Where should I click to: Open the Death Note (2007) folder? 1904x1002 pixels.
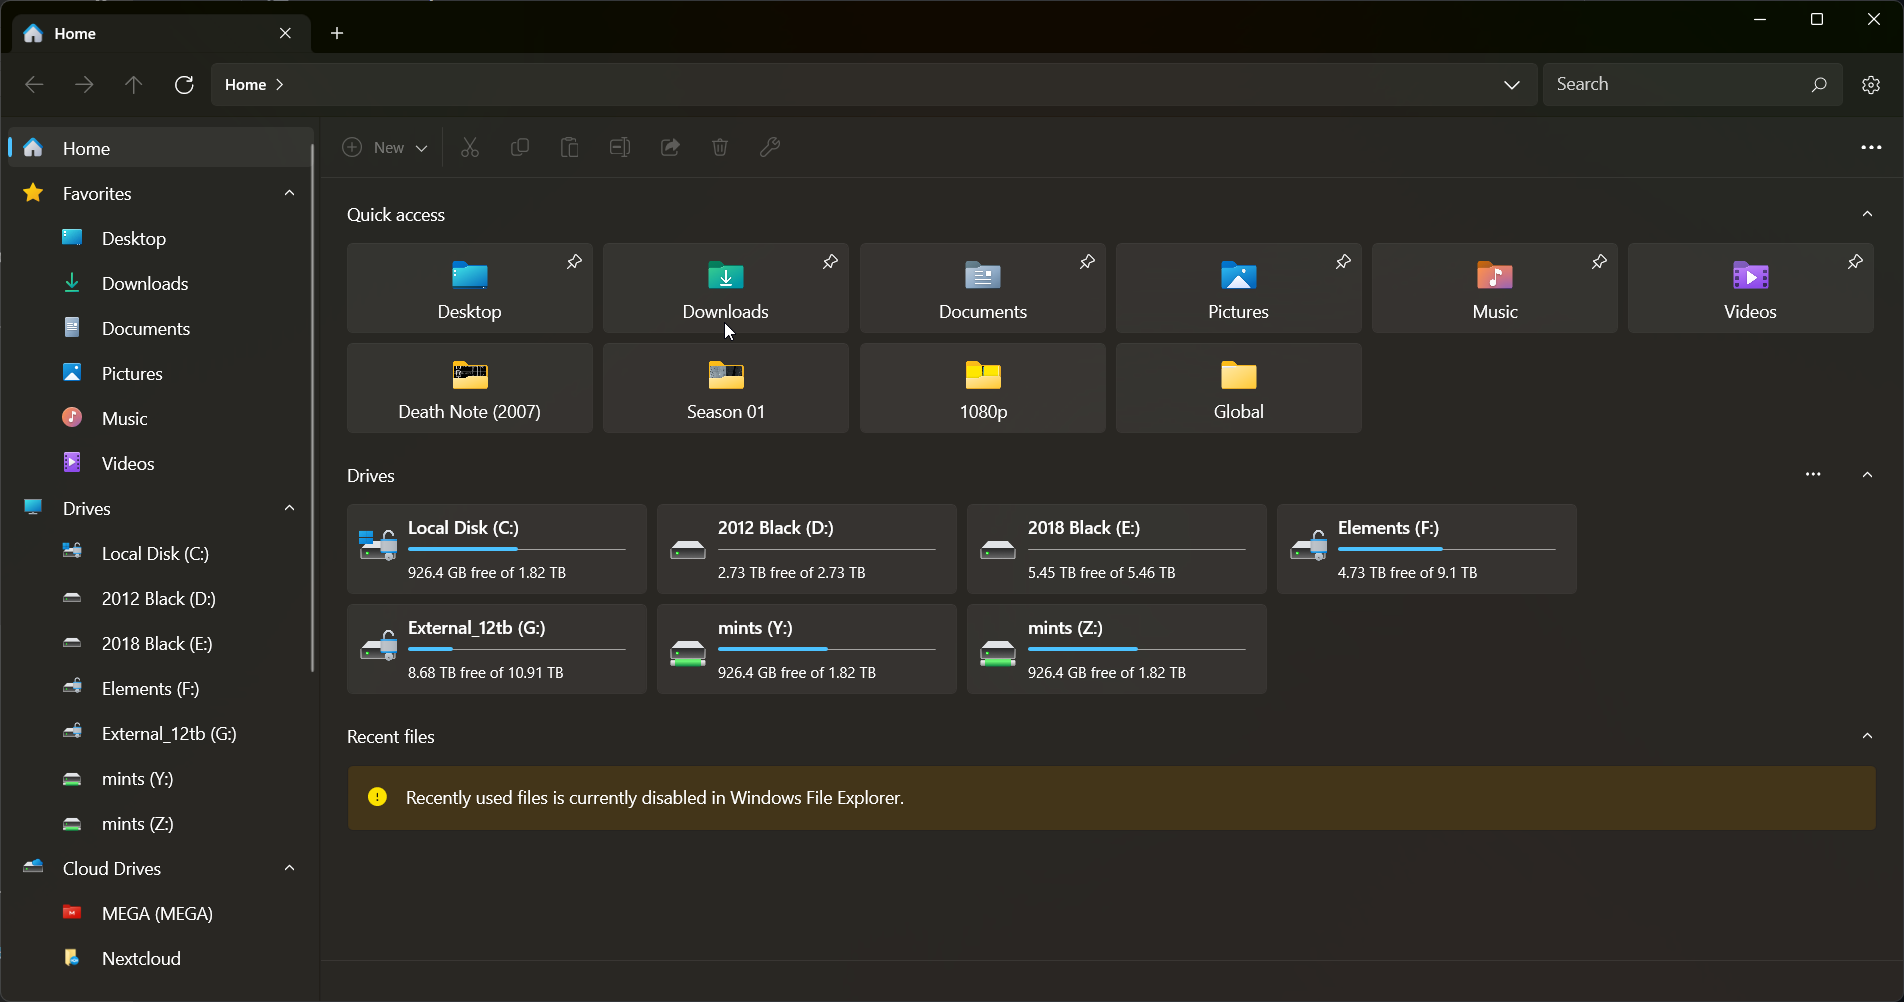[x=469, y=388]
